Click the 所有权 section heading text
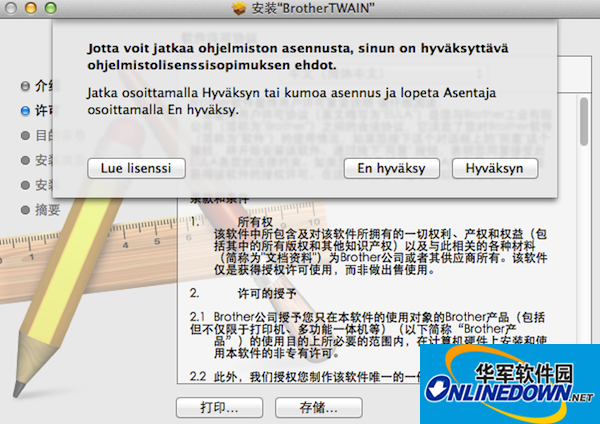600x424 pixels. (x=255, y=222)
